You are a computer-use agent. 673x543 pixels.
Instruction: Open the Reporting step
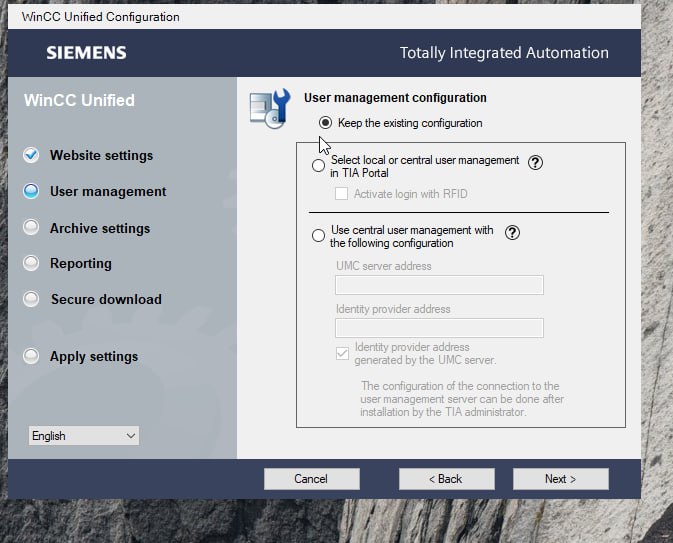point(81,264)
